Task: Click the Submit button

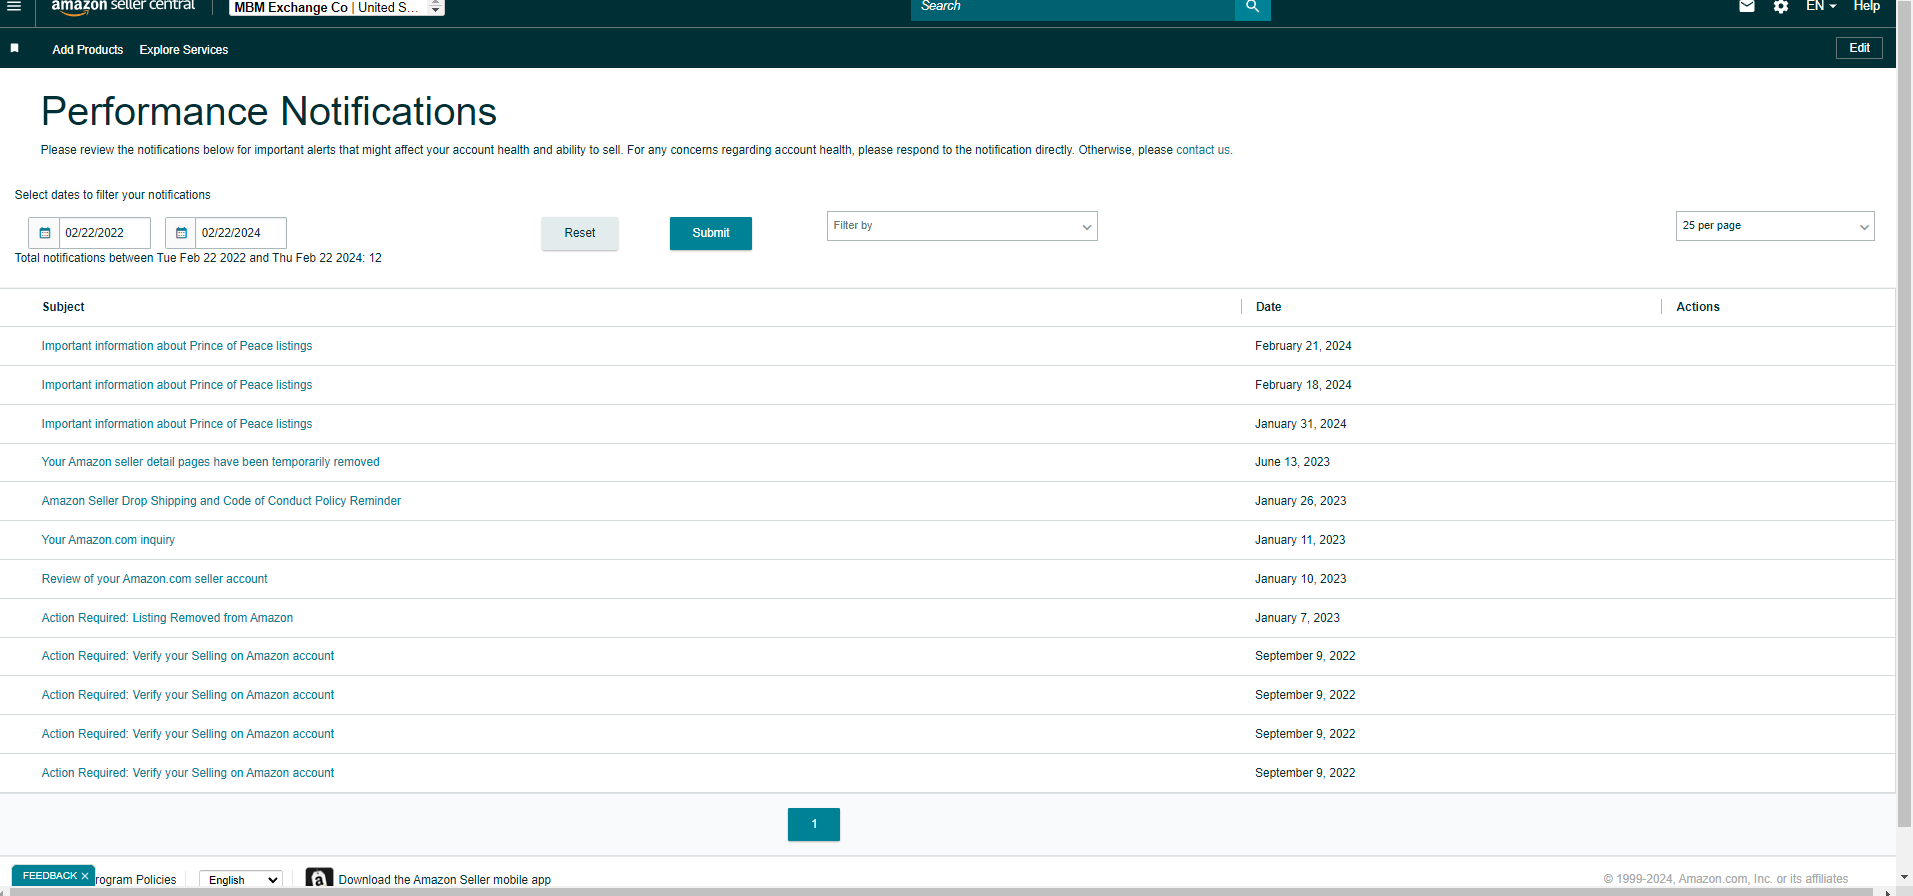Action: point(711,233)
